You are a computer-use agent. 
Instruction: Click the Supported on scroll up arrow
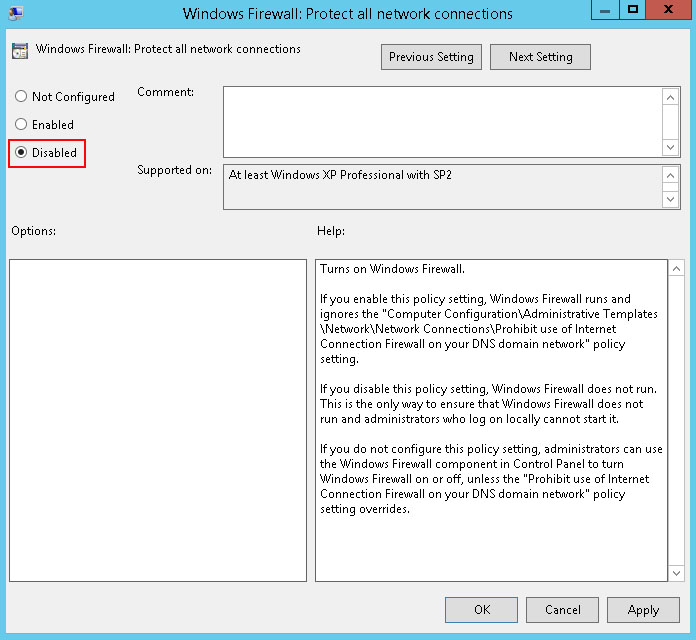(671, 176)
